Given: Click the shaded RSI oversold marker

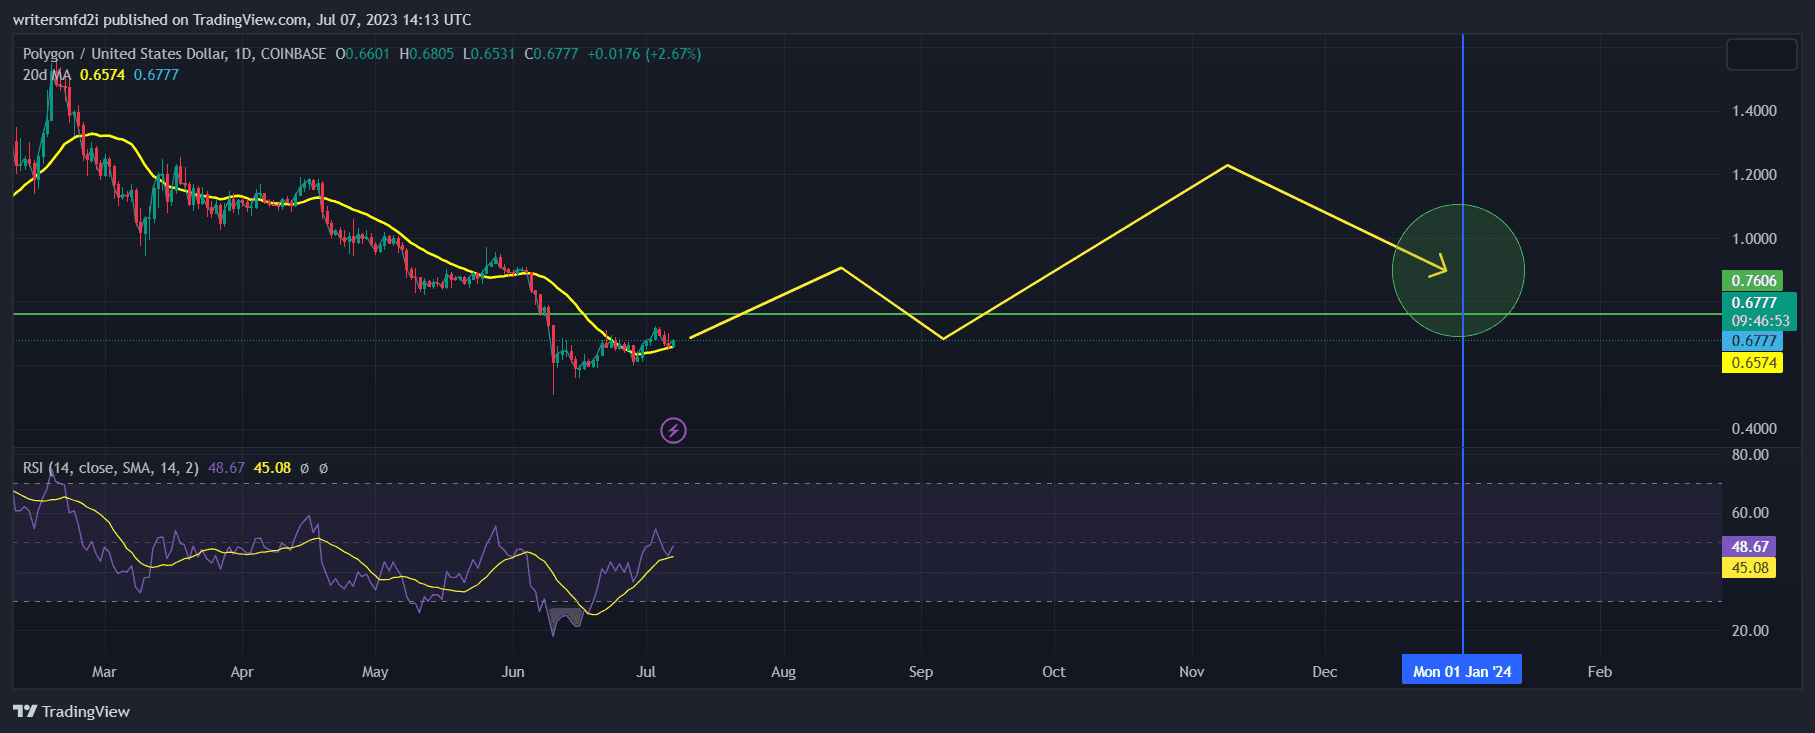Looking at the screenshot, I should coord(566,616).
